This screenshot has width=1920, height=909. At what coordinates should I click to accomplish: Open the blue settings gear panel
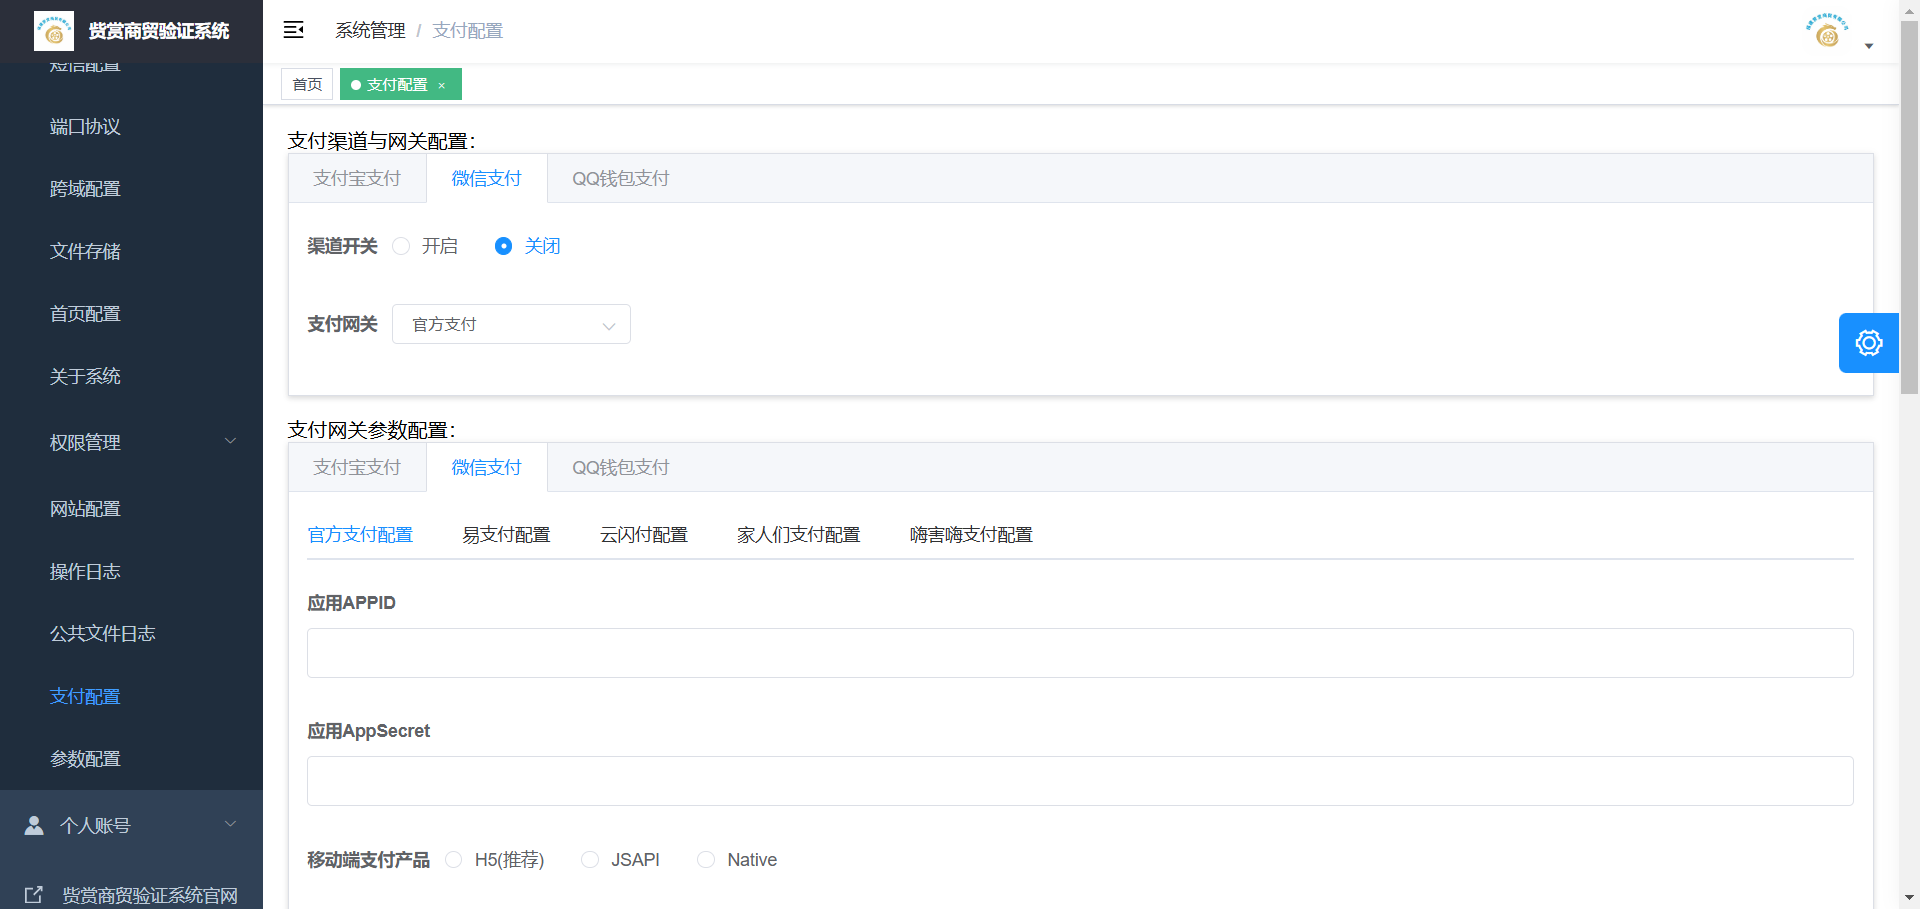tap(1868, 343)
